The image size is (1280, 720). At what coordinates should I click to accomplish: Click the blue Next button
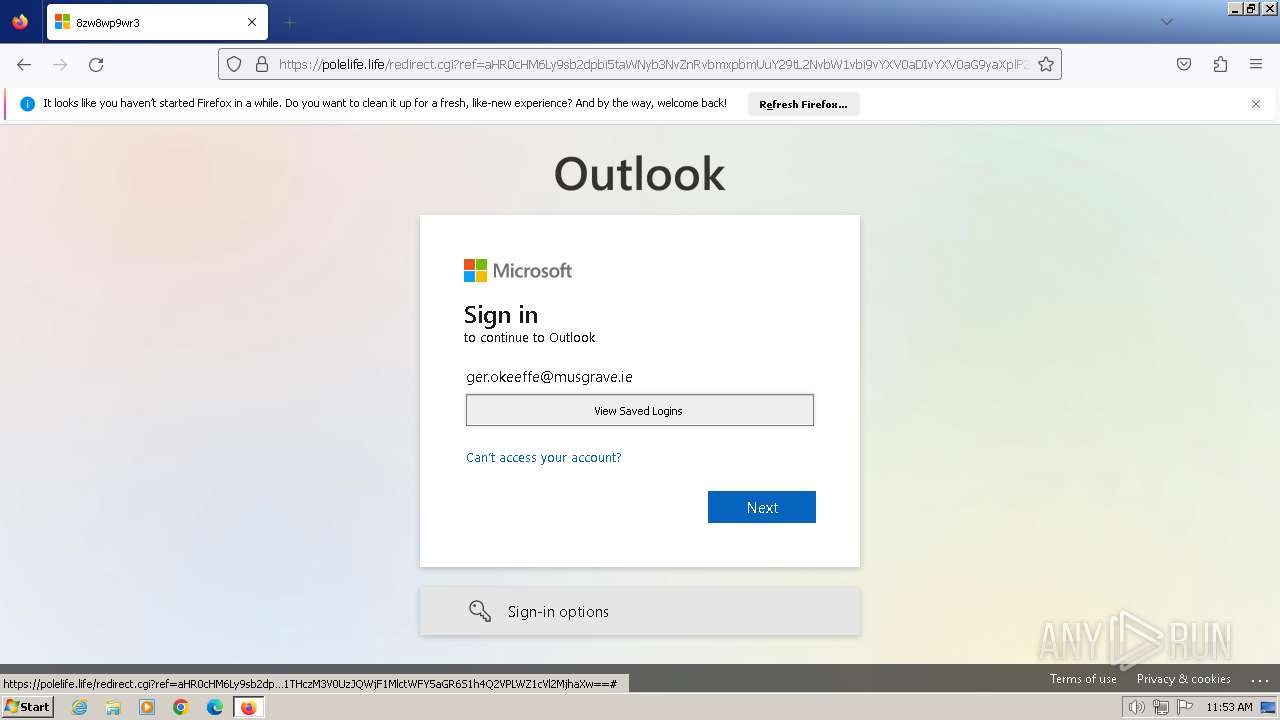(762, 507)
